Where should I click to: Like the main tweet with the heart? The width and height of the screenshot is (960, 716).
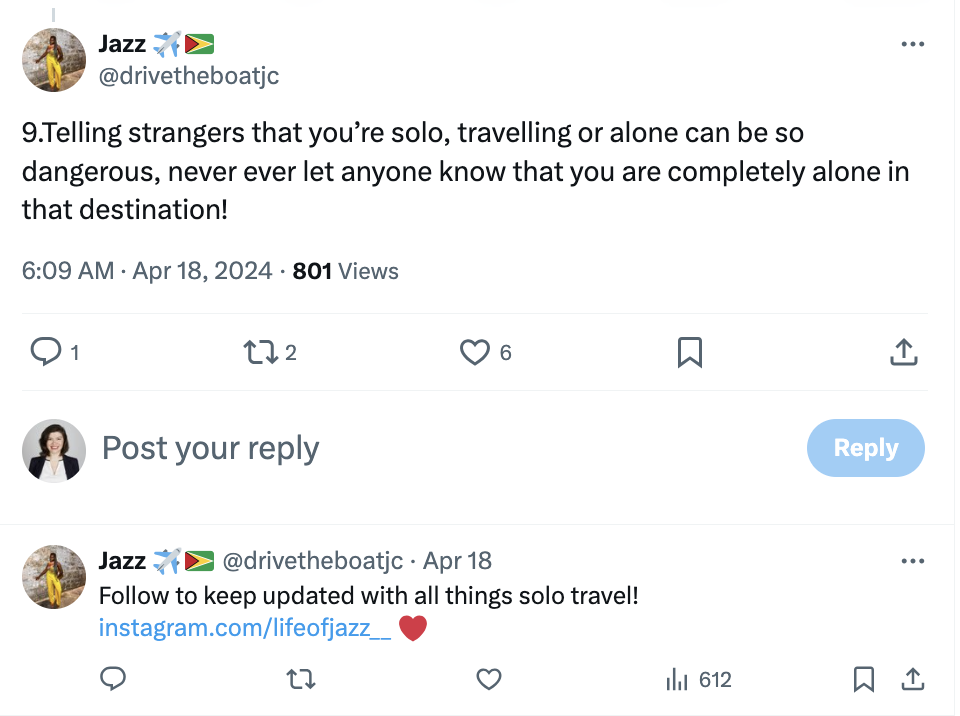point(474,352)
